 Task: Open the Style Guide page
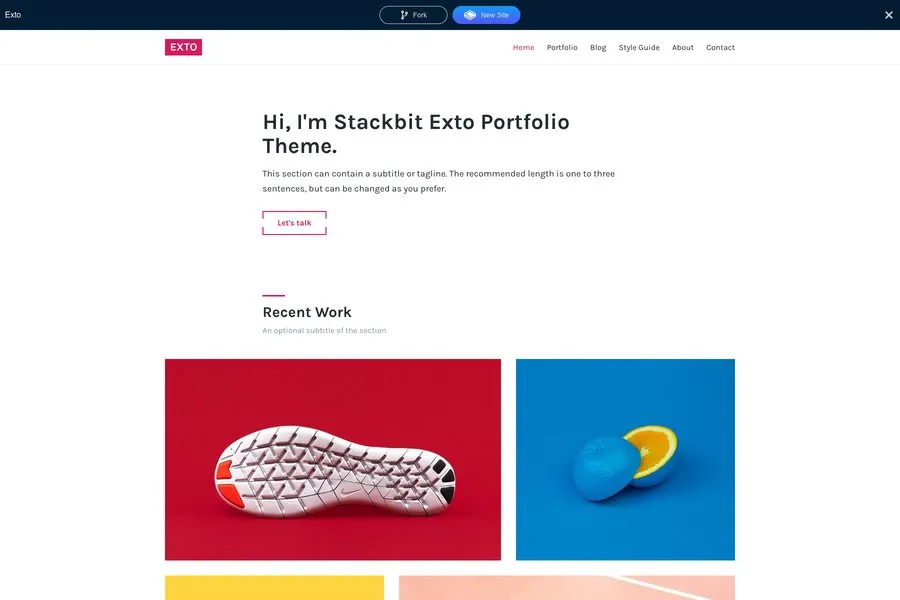point(639,48)
